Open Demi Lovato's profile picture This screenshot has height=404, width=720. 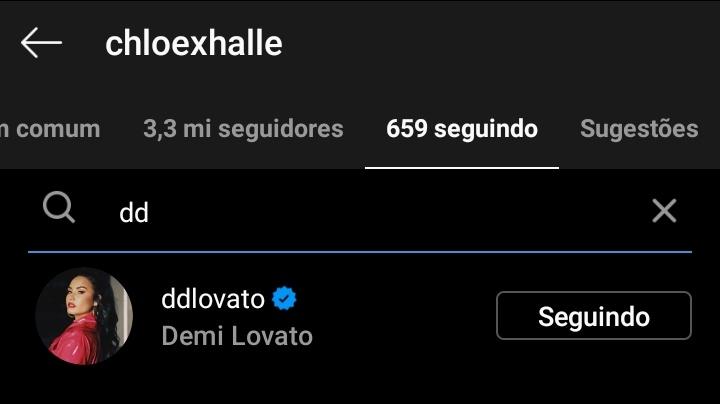pyautogui.click(x=84, y=316)
